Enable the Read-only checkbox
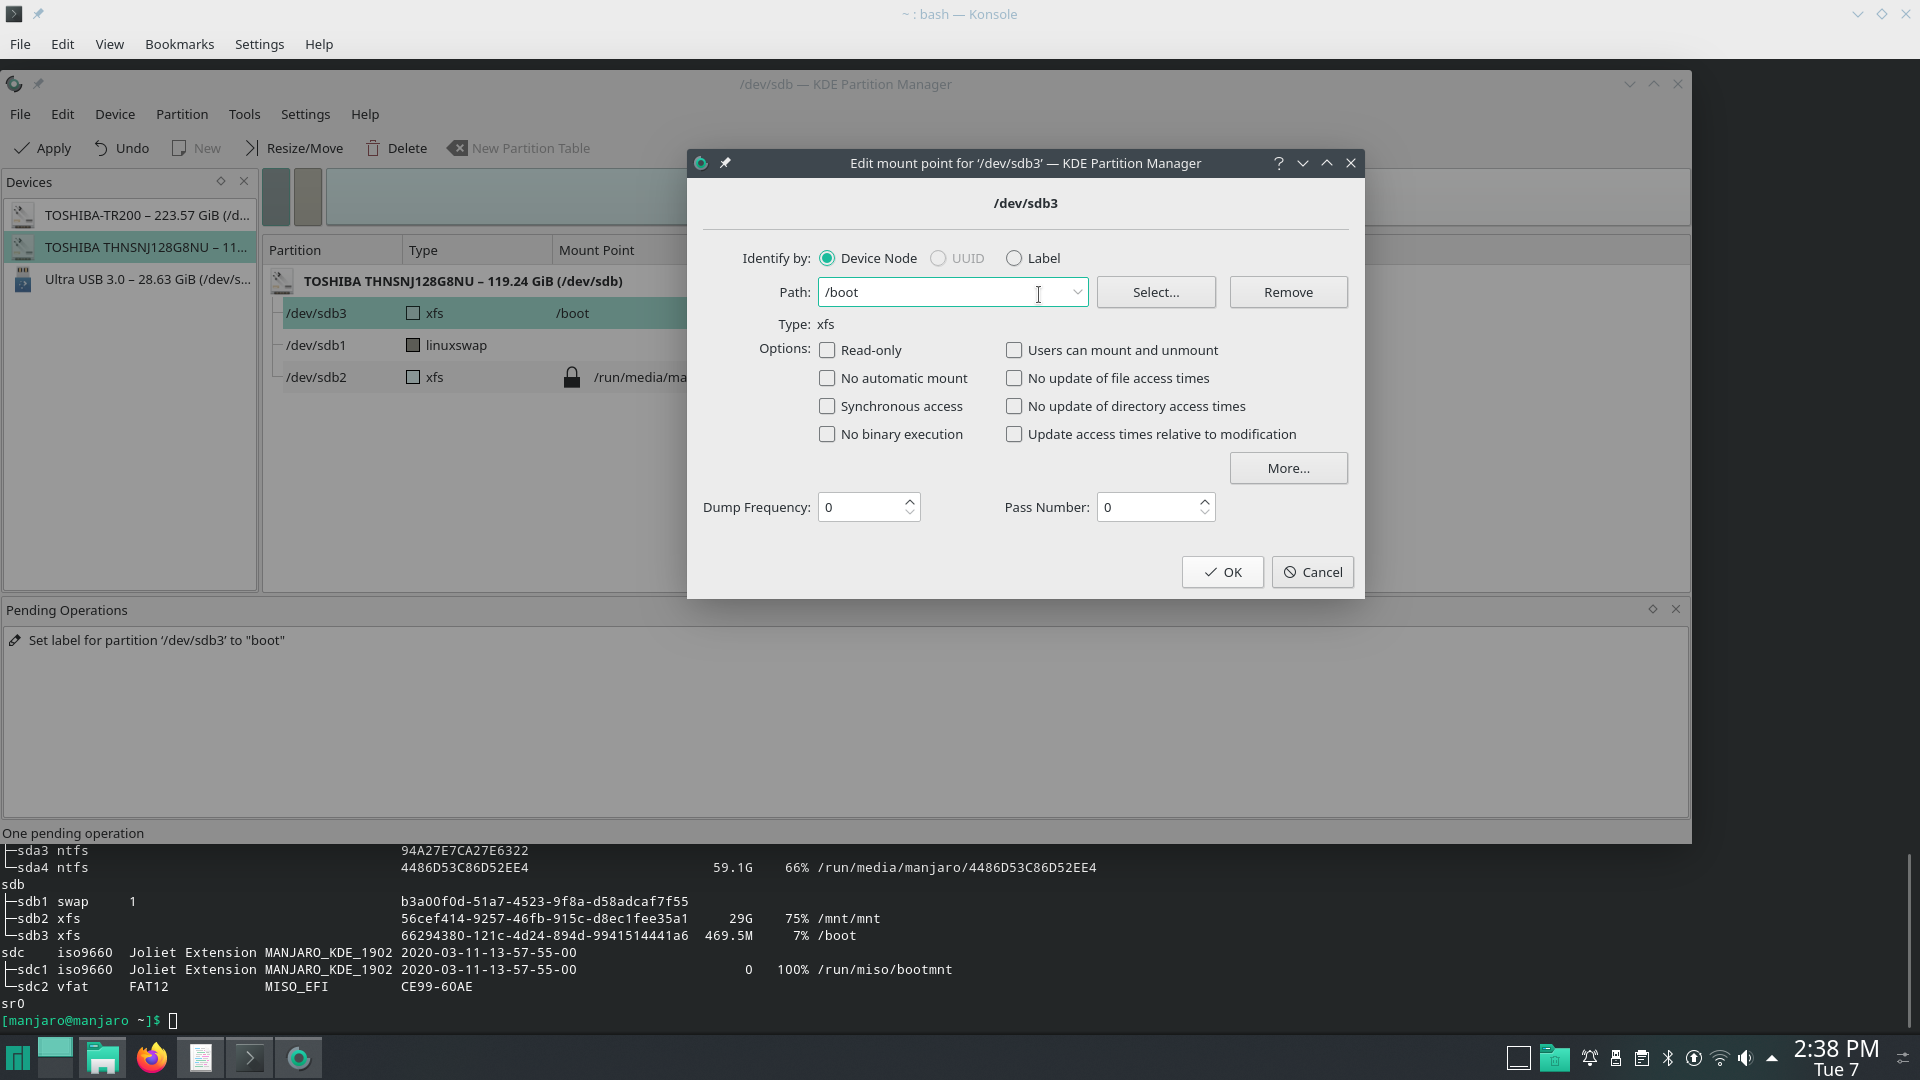Viewport: 1920px width, 1080px height. (827, 350)
